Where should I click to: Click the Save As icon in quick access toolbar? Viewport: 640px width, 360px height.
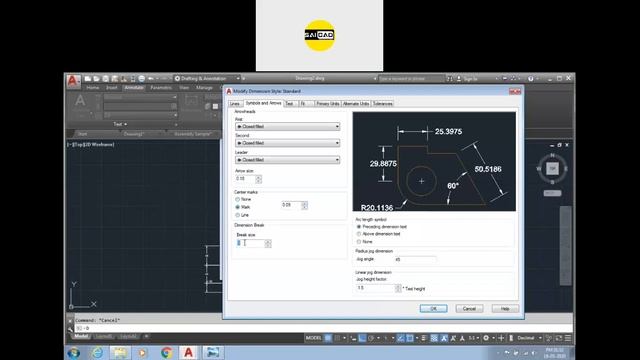tap(115, 78)
